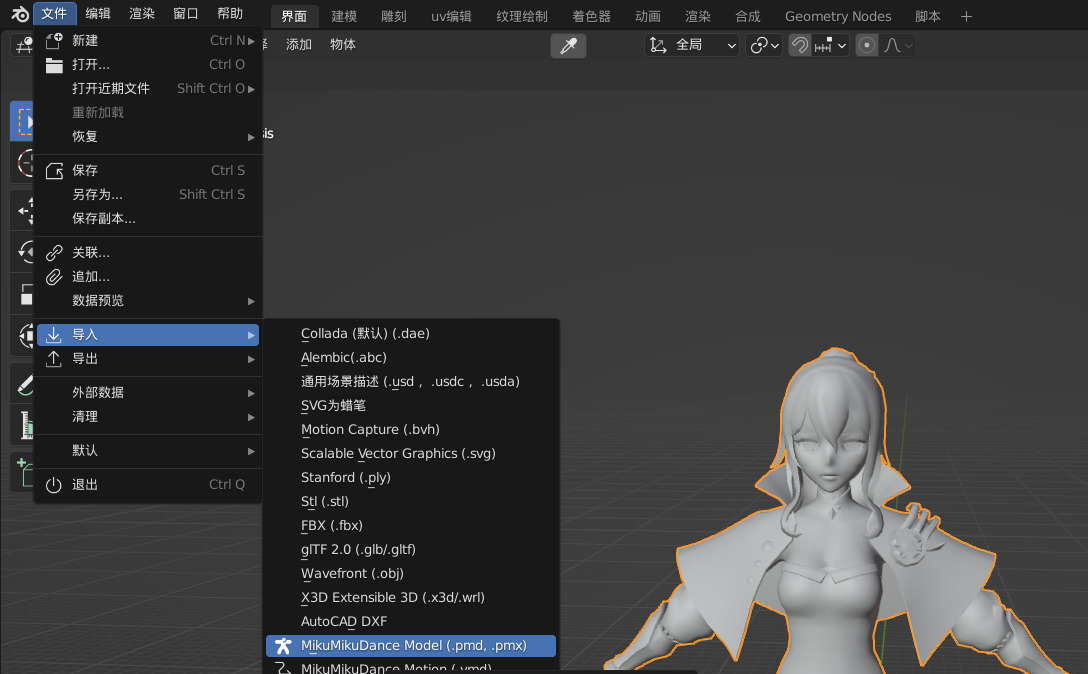1088x674 pixels.
Task: Switch to the 雕刻 workspace tab
Action: pos(393,16)
